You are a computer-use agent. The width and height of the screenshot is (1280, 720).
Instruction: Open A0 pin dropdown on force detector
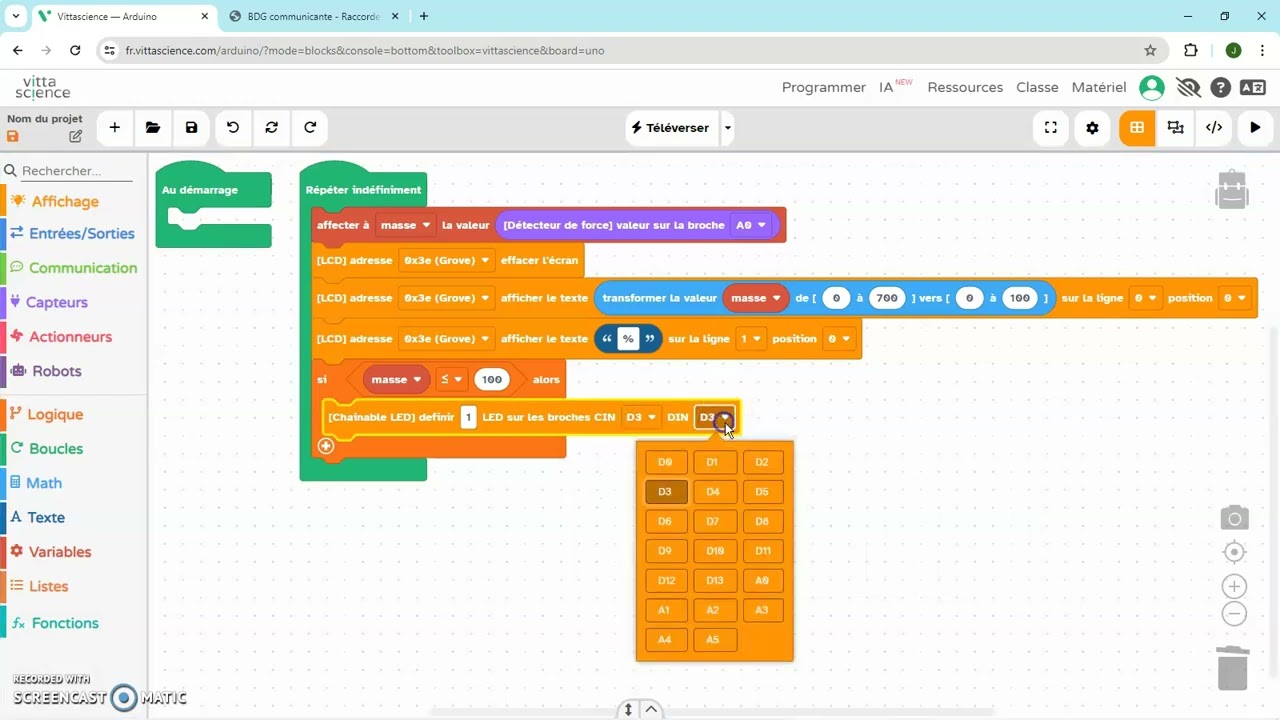(x=751, y=225)
